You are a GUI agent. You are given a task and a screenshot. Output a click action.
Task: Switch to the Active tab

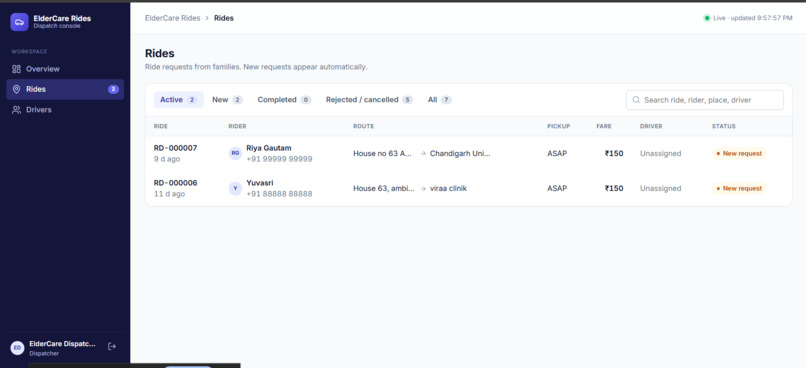pyautogui.click(x=178, y=100)
